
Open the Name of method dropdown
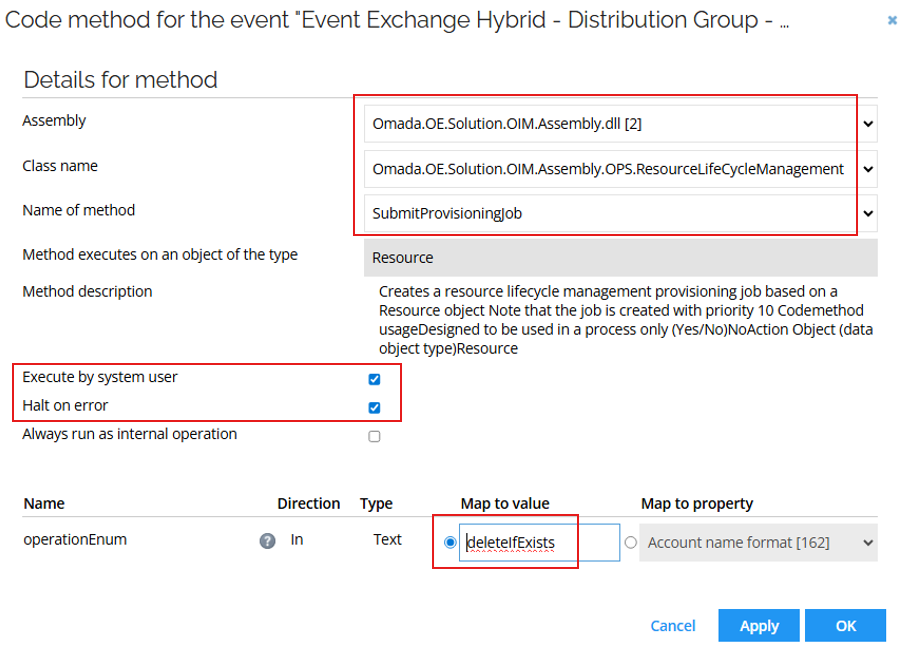866,213
